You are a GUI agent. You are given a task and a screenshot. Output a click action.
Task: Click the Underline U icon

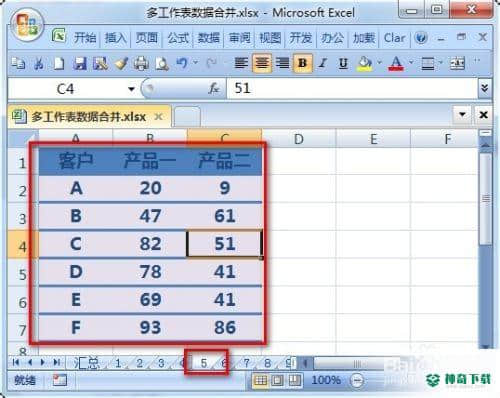343,63
